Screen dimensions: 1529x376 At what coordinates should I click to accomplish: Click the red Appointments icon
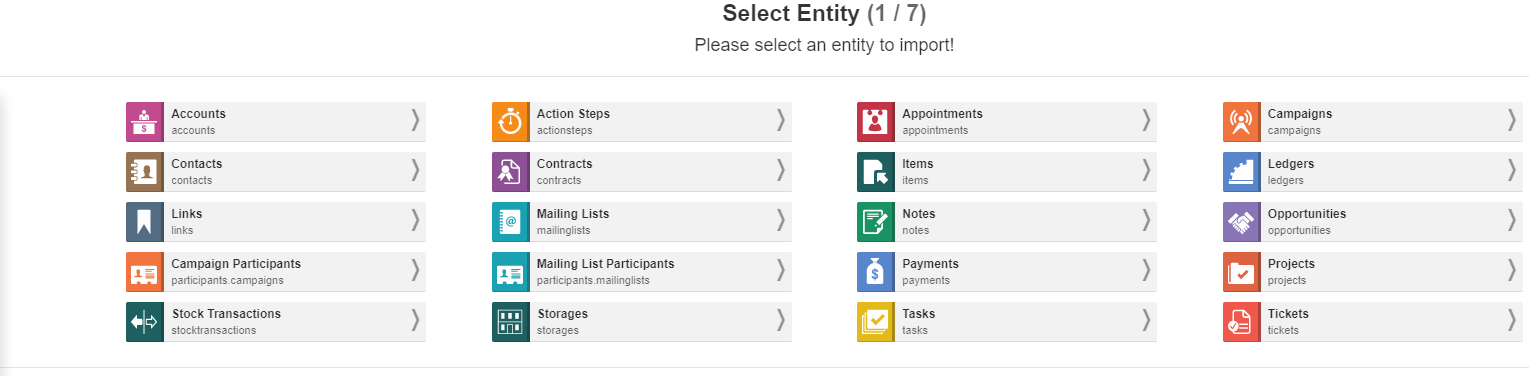coord(875,122)
